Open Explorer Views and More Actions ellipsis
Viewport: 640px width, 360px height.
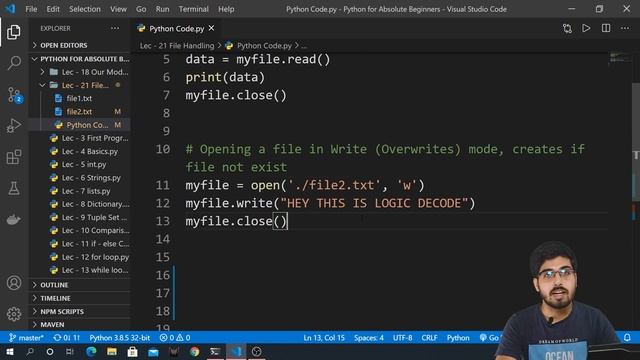(x=115, y=28)
